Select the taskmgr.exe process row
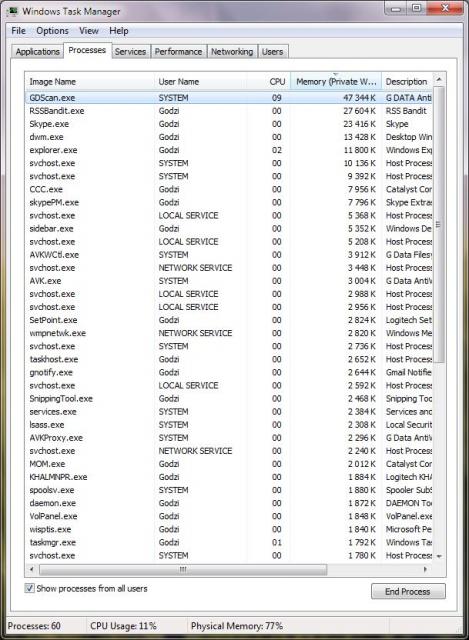This screenshot has width=469, height=640. (229, 542)
